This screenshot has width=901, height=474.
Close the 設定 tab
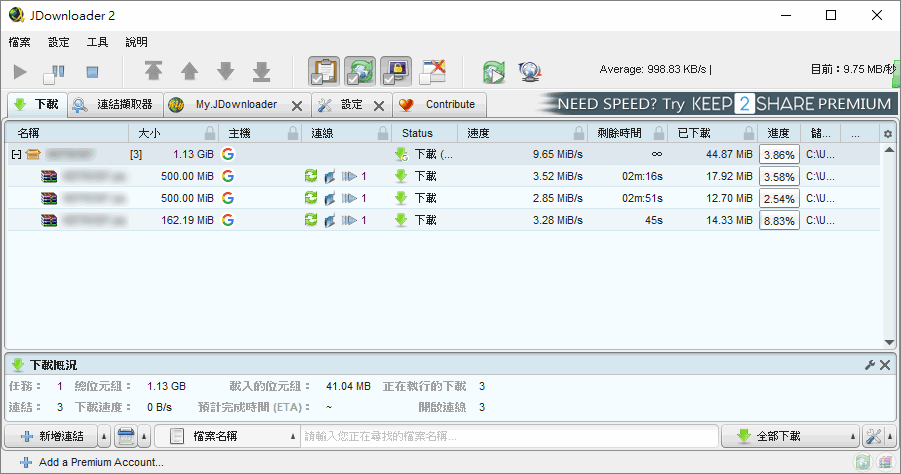click(x=379, y=106)
